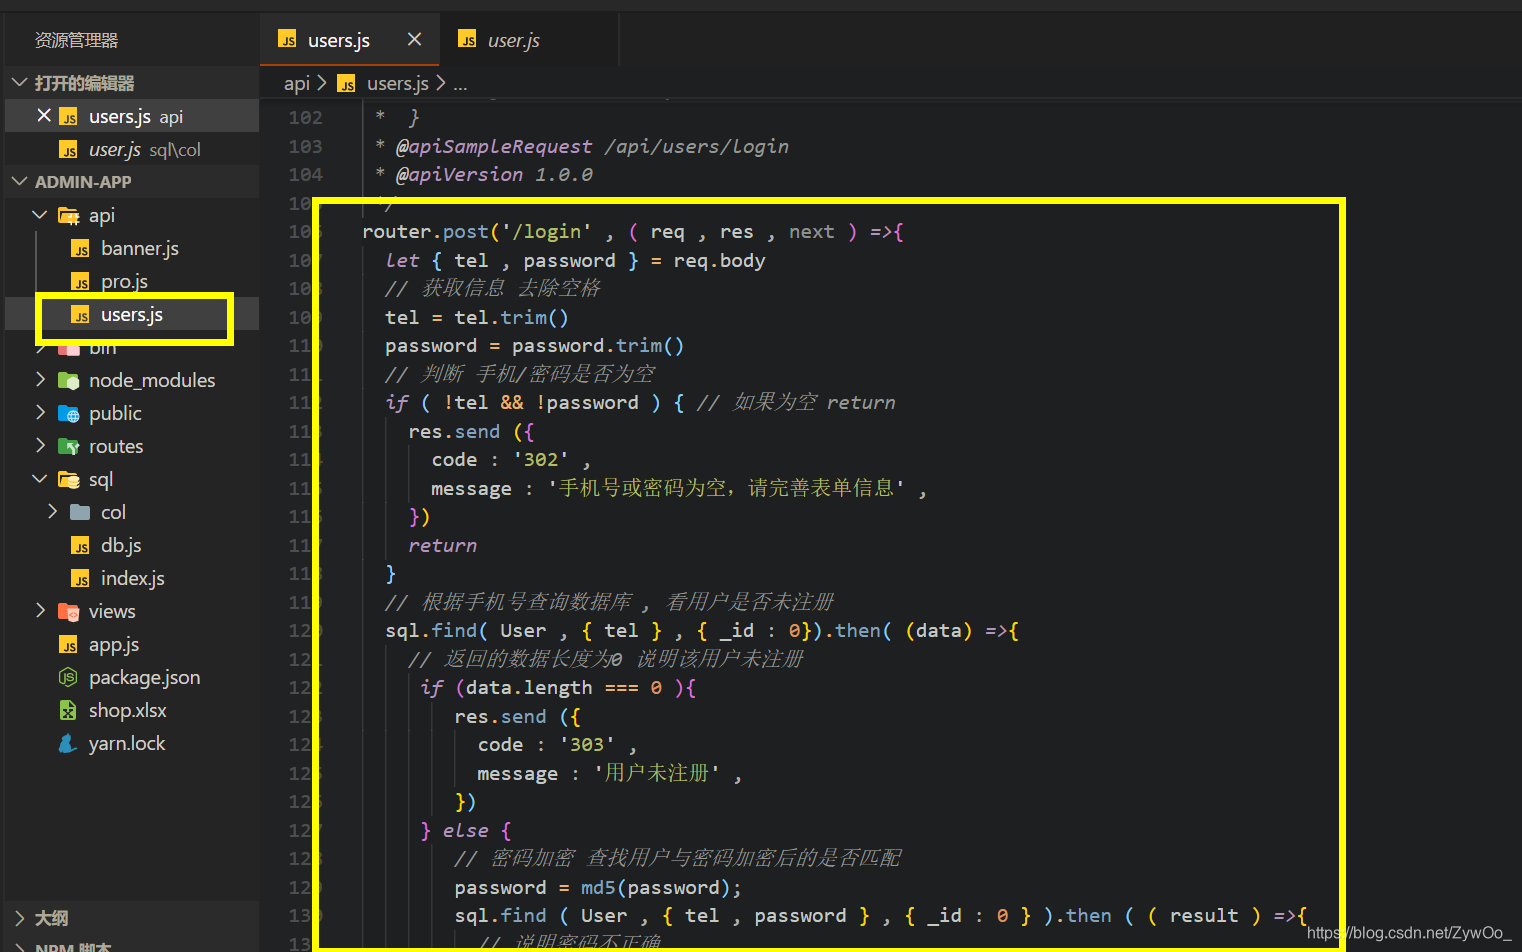Expand the views folder chevron
Screen dimensions: 1522x952
40,611
